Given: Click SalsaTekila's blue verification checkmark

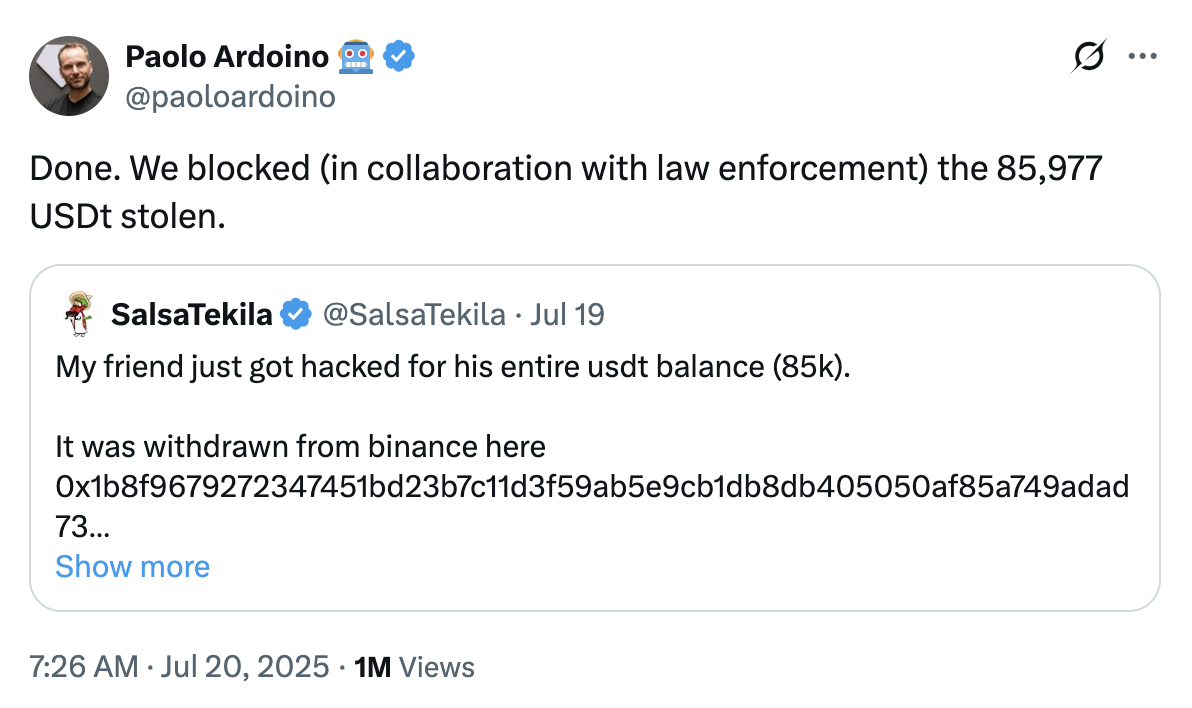Looking at the screenshot, I should click(x=297, y=313).
